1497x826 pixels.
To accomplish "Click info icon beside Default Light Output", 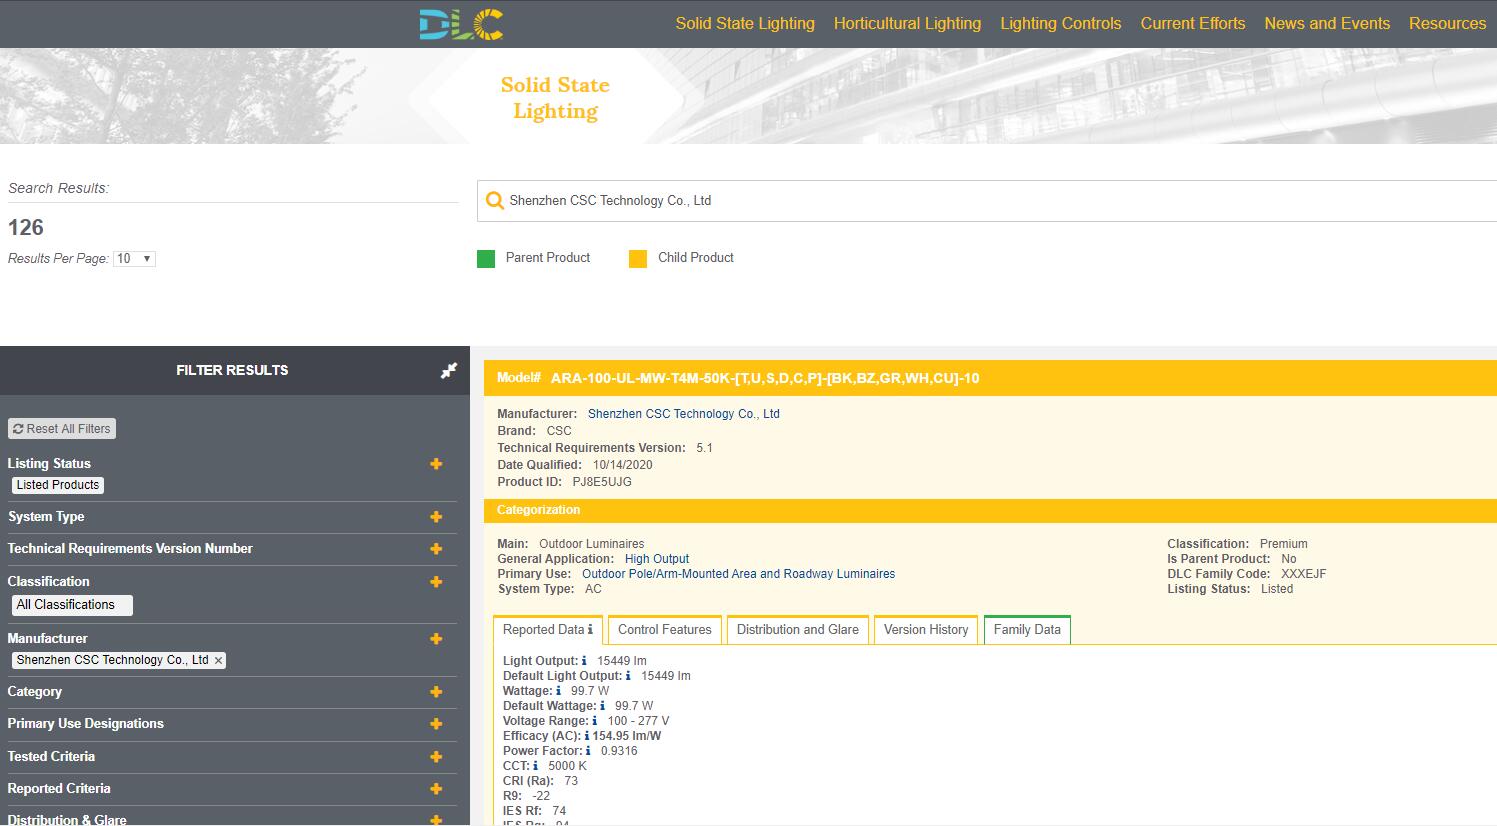I will (628, 676).
